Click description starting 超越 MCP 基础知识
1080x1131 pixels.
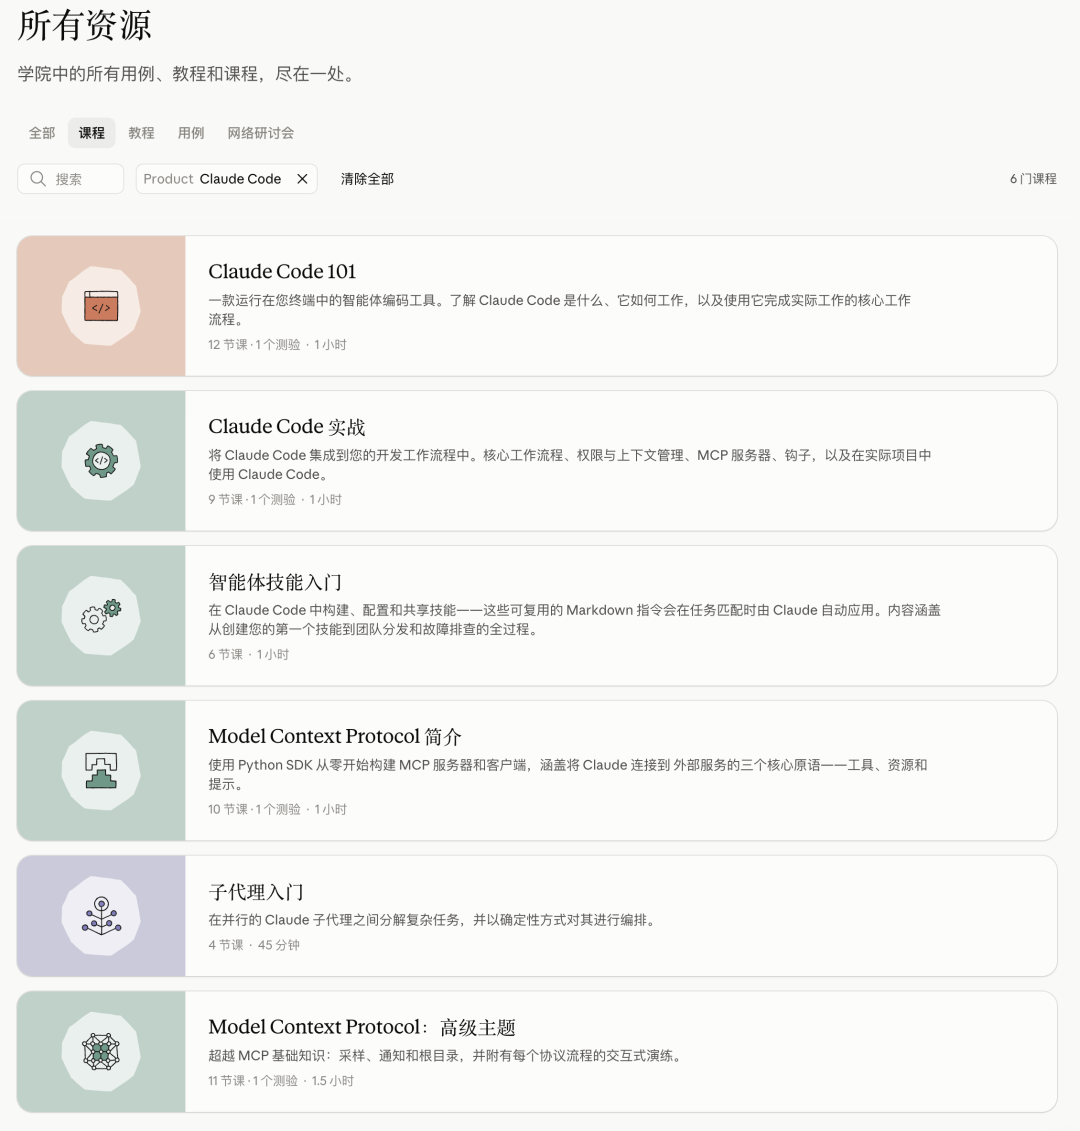point(447,1055)
